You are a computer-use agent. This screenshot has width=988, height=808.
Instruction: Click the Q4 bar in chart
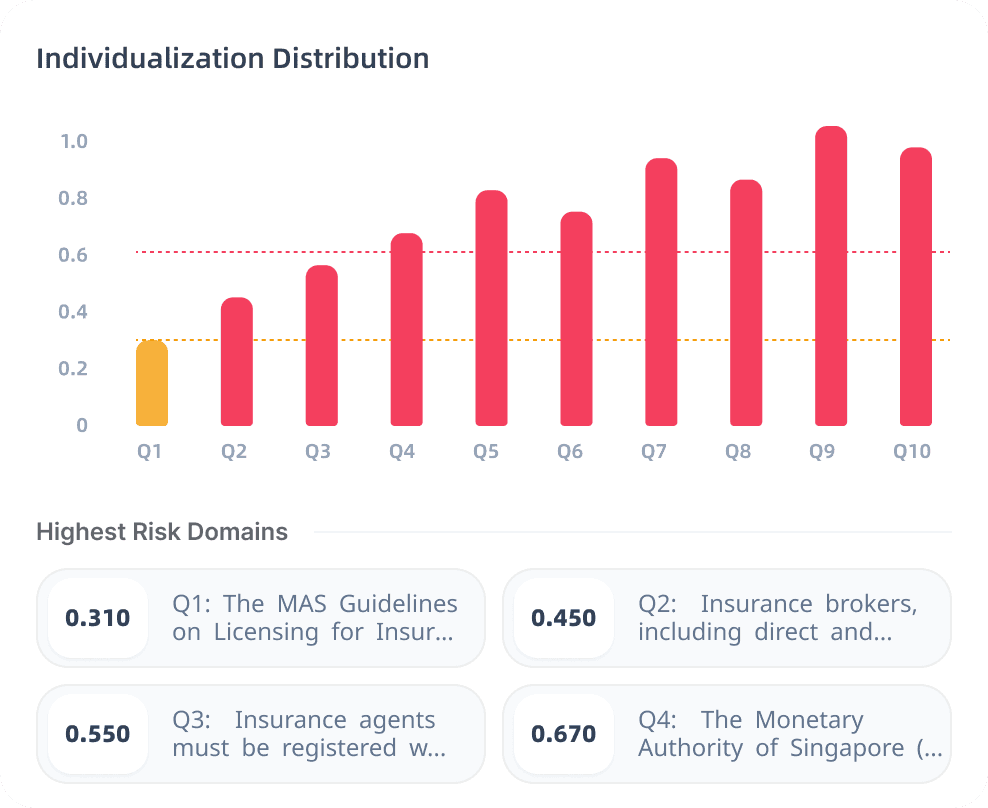[406, 330]
